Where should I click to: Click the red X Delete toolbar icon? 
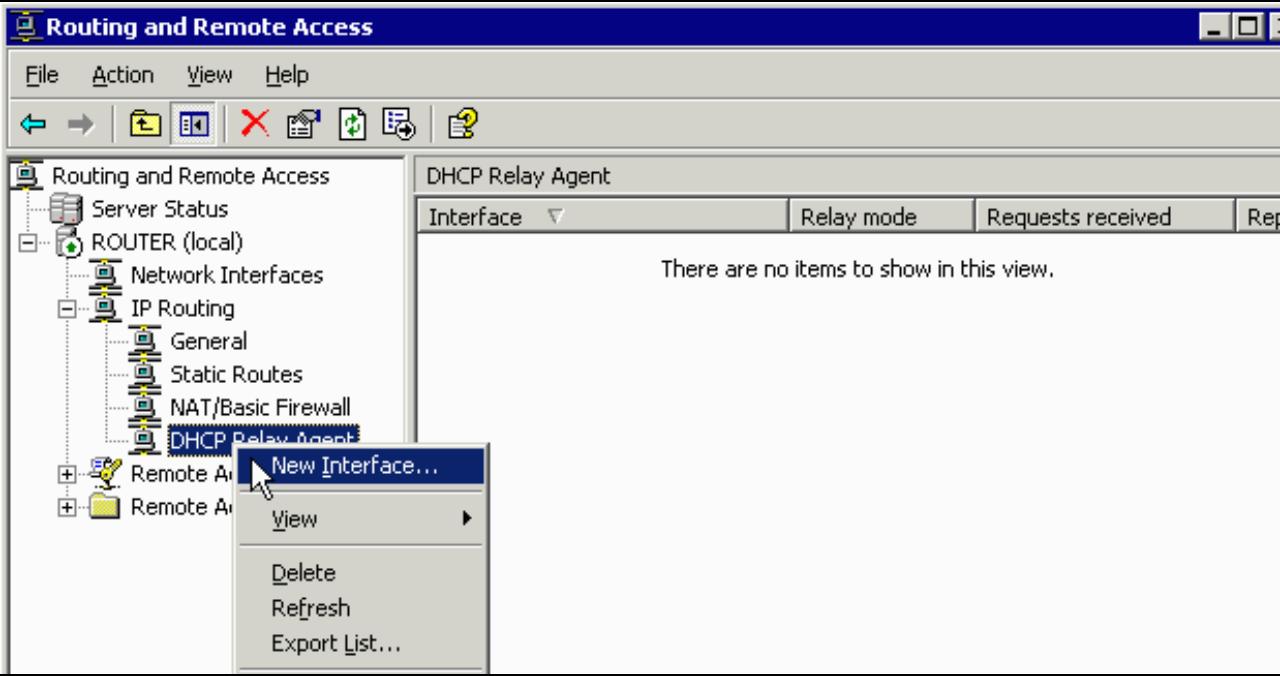click(x=252, y=125)
